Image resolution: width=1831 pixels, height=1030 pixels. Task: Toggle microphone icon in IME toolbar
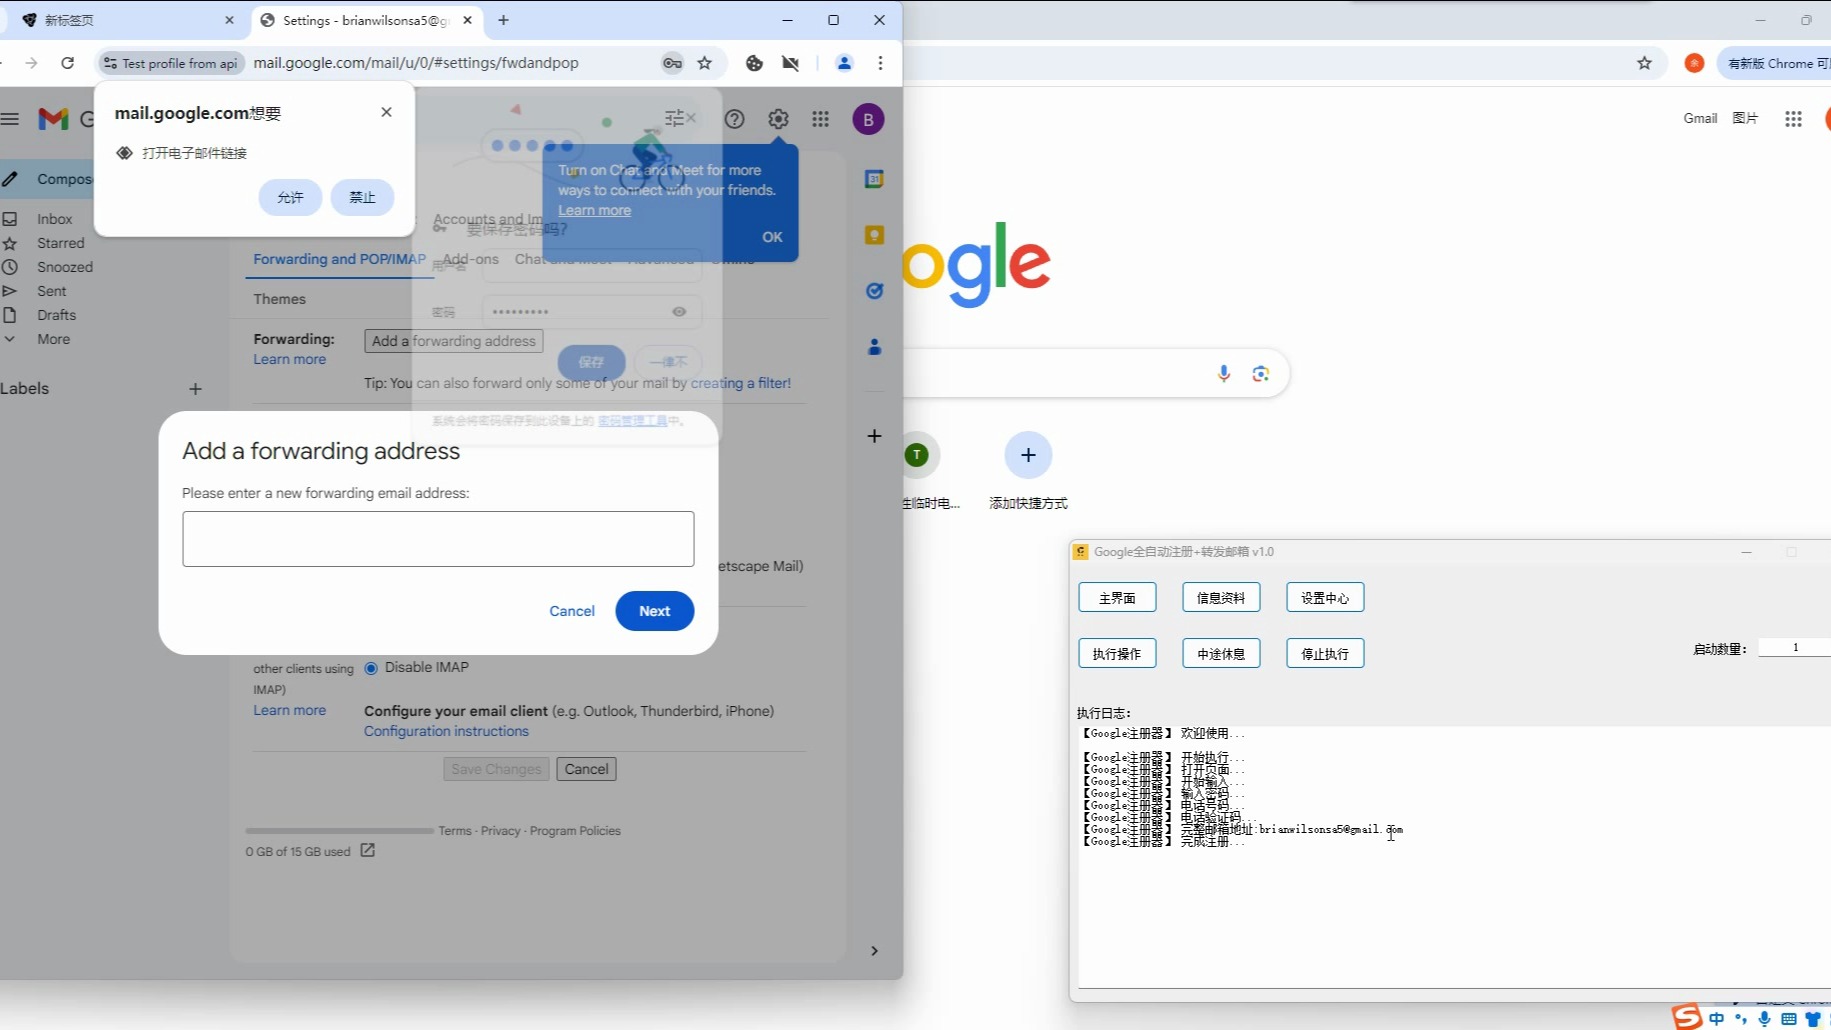pyautogui.click(x=1764, y=1019)
